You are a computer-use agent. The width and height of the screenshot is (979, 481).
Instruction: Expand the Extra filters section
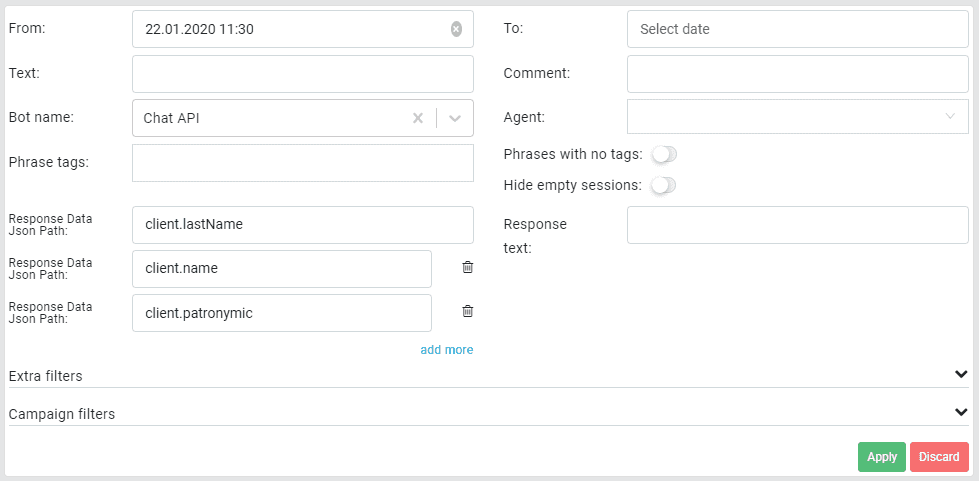[x=960, y=375]
